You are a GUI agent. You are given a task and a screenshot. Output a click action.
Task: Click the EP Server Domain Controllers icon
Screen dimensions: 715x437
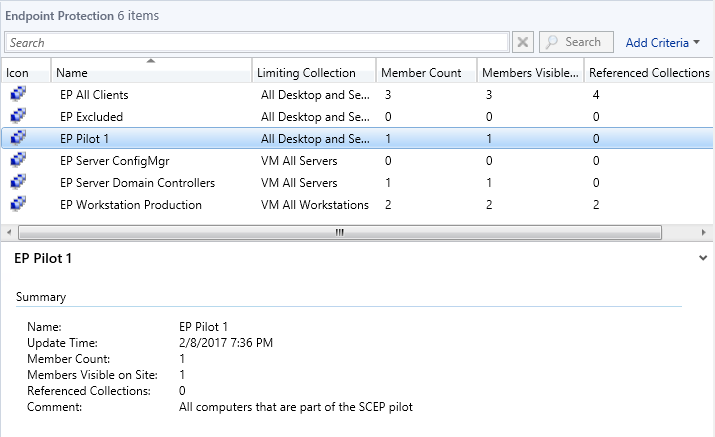pos(18,183)
